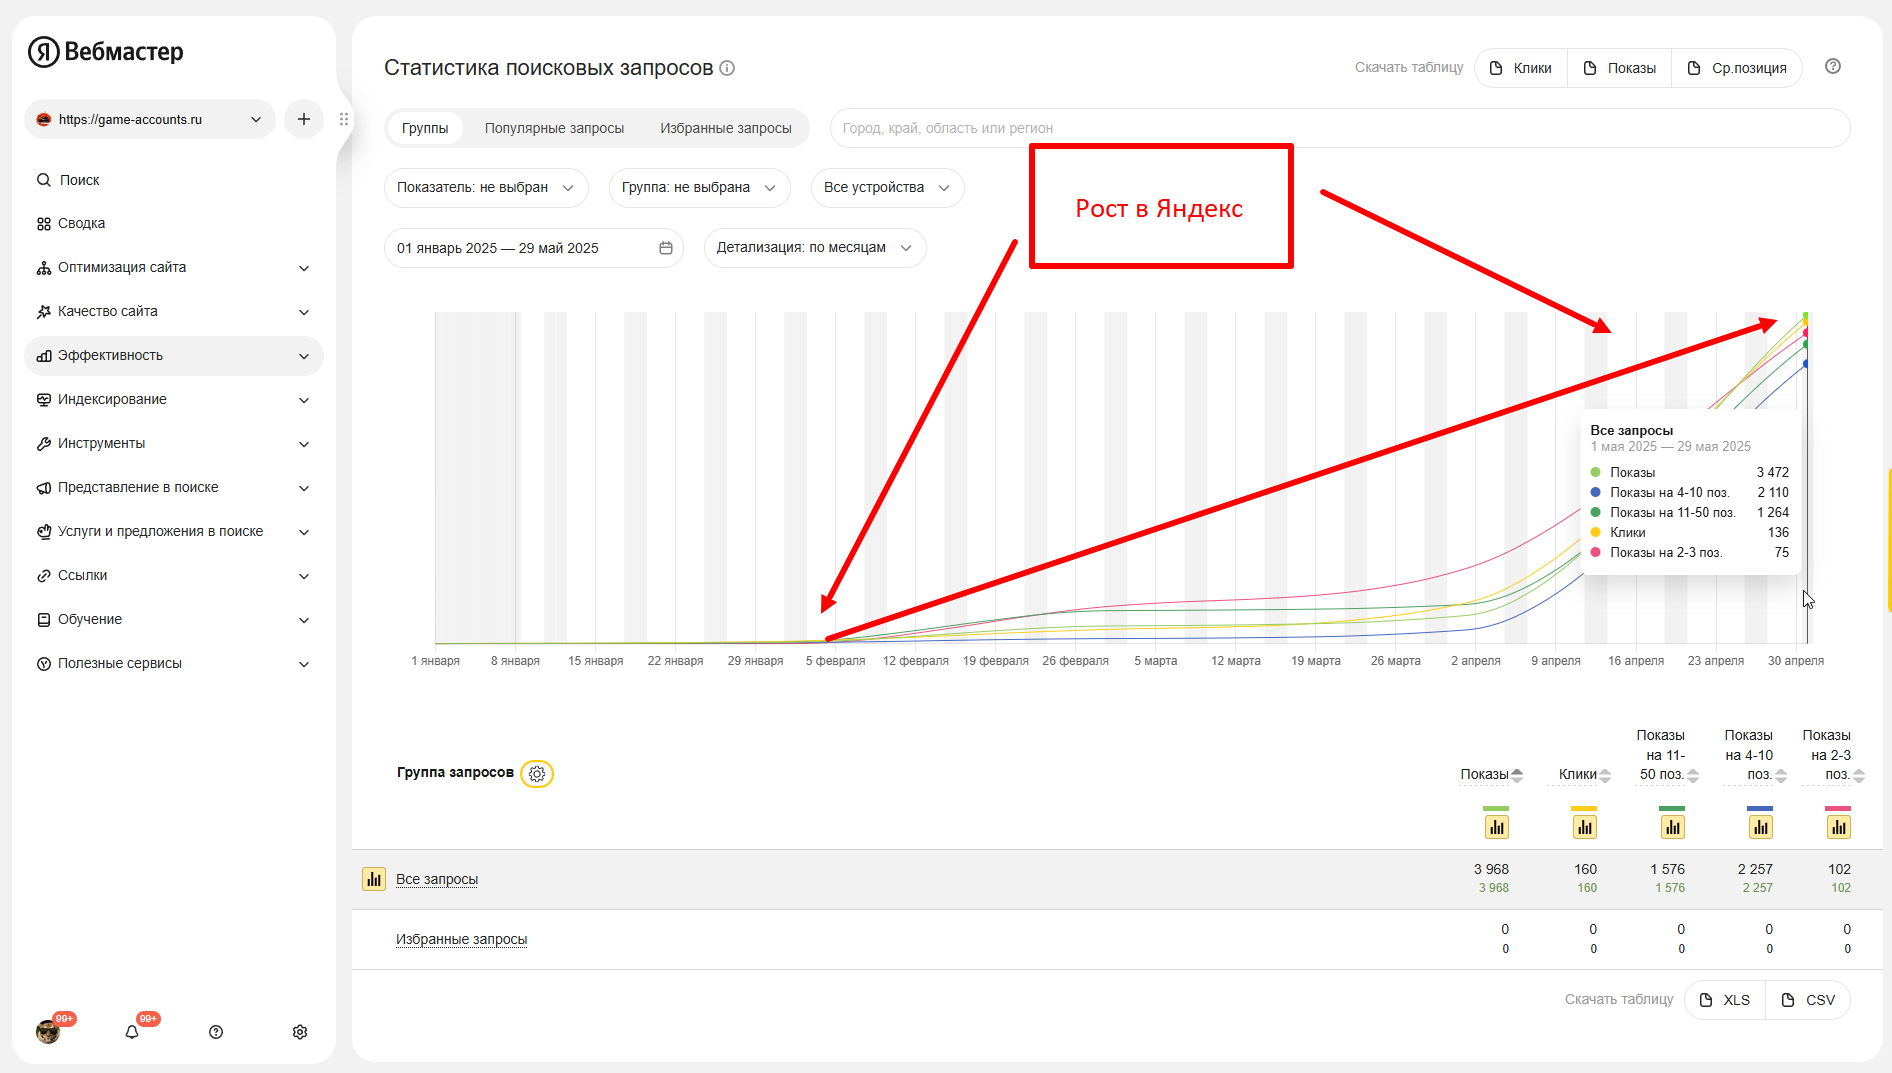Expand Индексирование chevron
The image size is (1892, 1073).
click(304, 400)
